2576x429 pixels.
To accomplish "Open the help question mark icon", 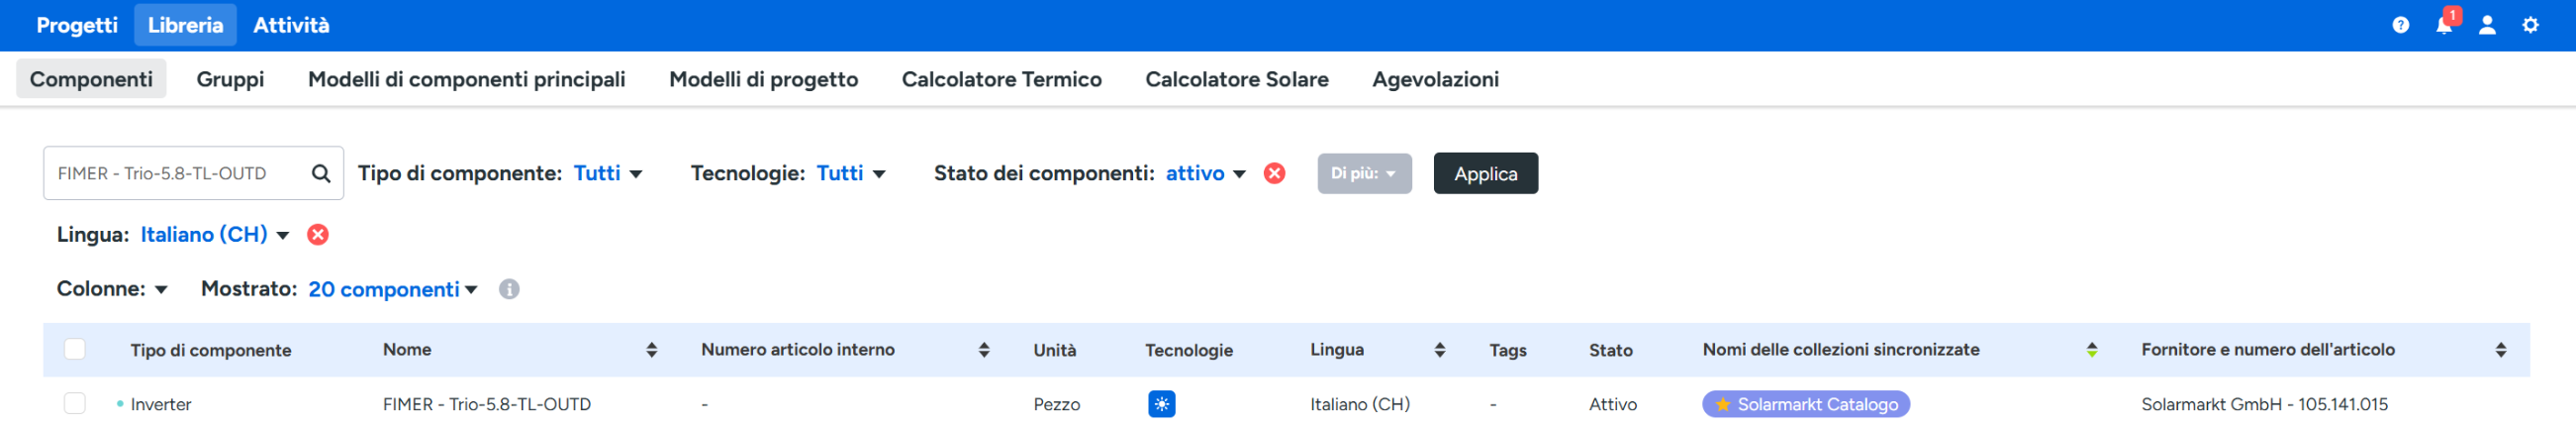I will (x=2400, y=25).
